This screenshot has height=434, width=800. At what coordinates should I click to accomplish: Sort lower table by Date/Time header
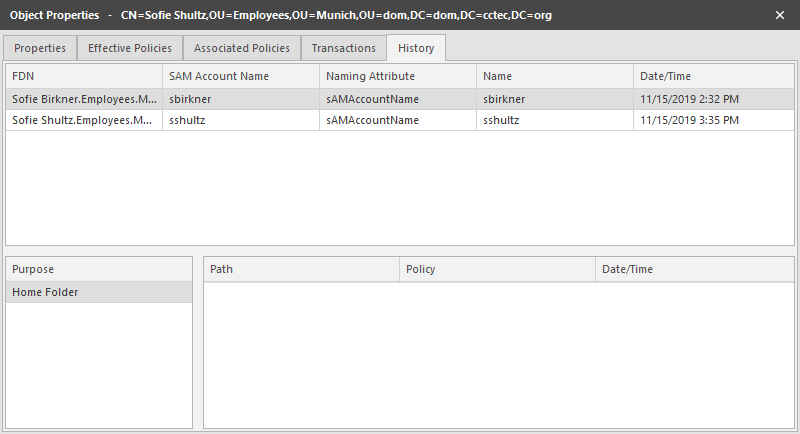[694, 269]
